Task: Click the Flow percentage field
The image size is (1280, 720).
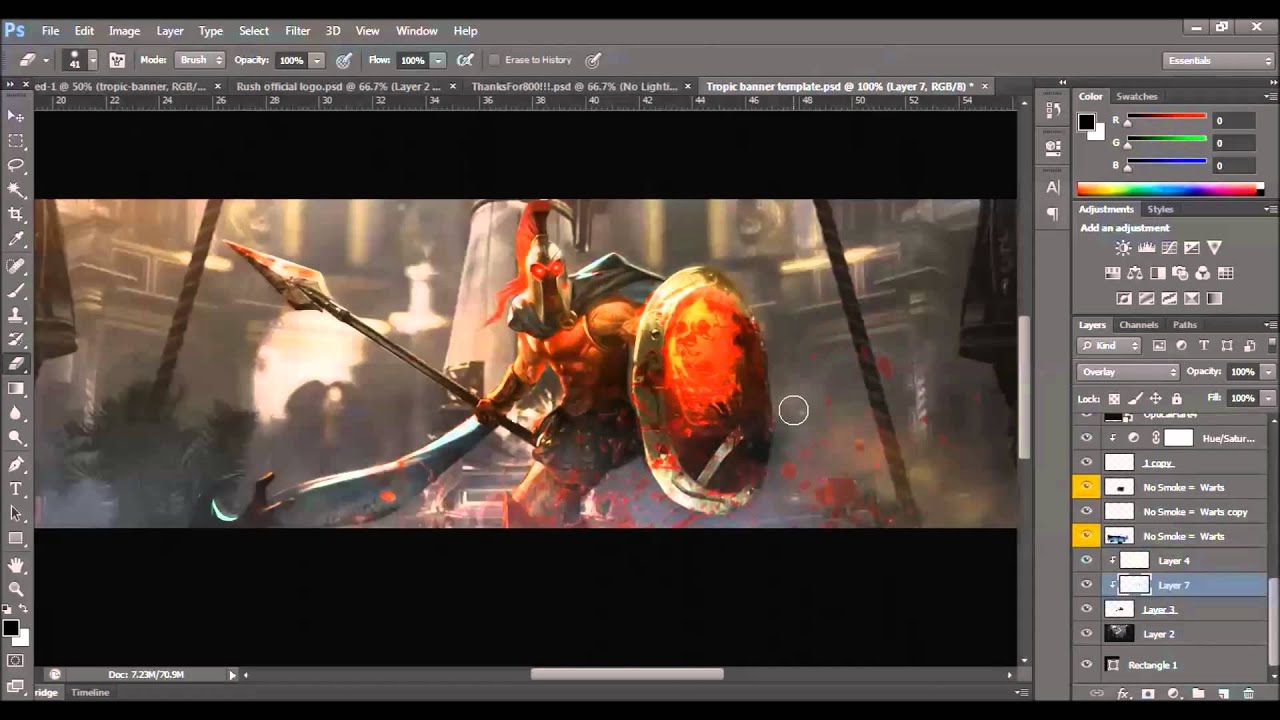Action: [412, 61]
